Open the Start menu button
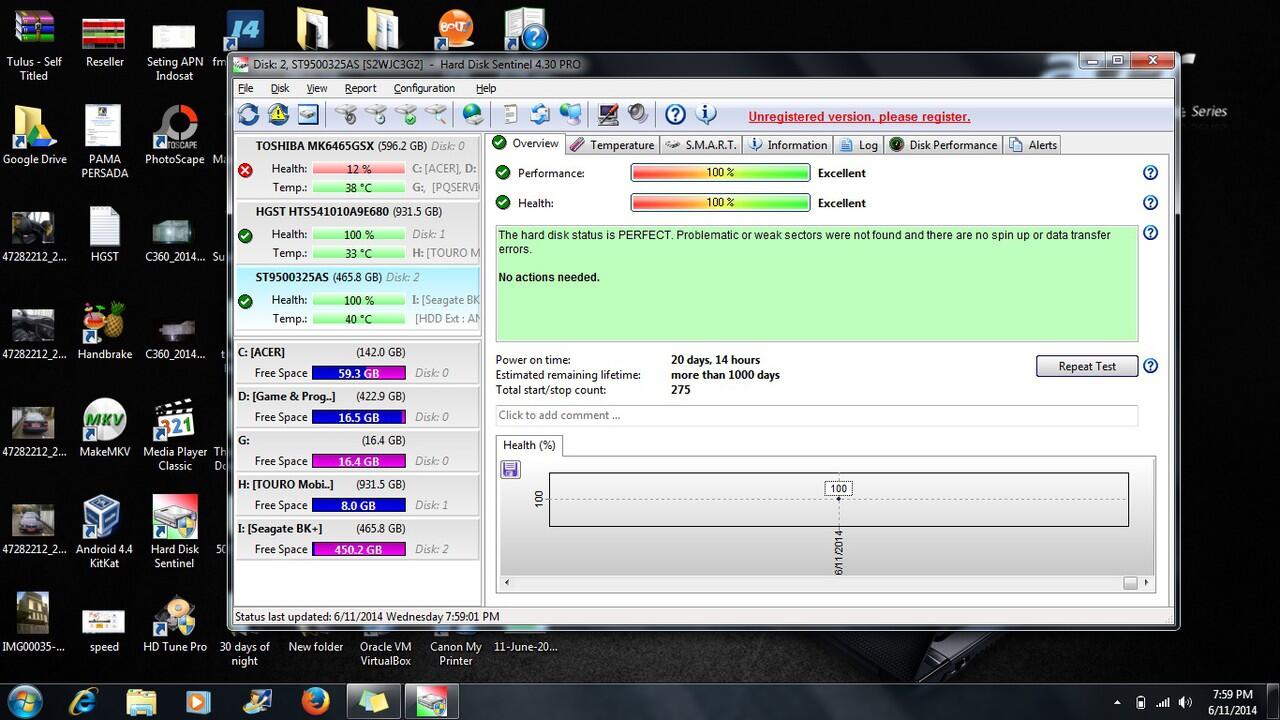The width and height of the screenshot is (1280, 720). coord(24,701)
